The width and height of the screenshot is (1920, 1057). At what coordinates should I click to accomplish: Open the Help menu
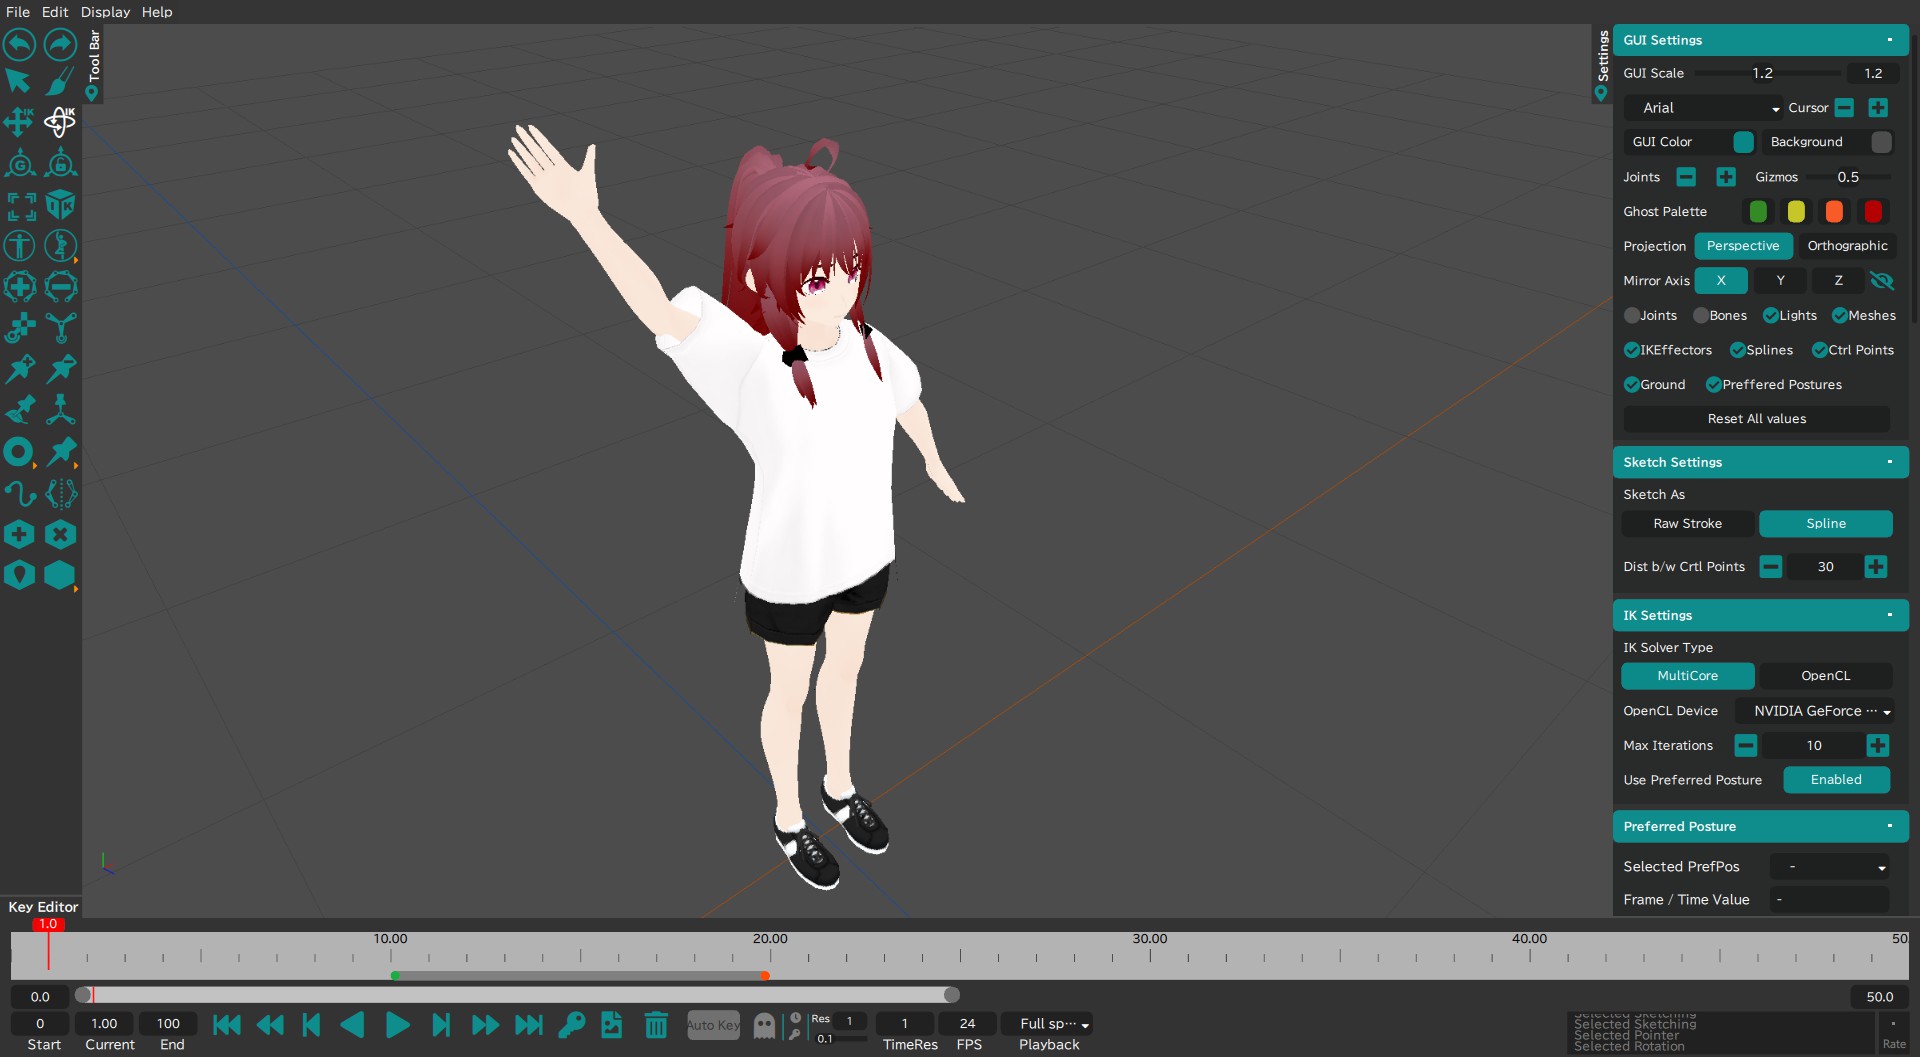coord(157,12)
